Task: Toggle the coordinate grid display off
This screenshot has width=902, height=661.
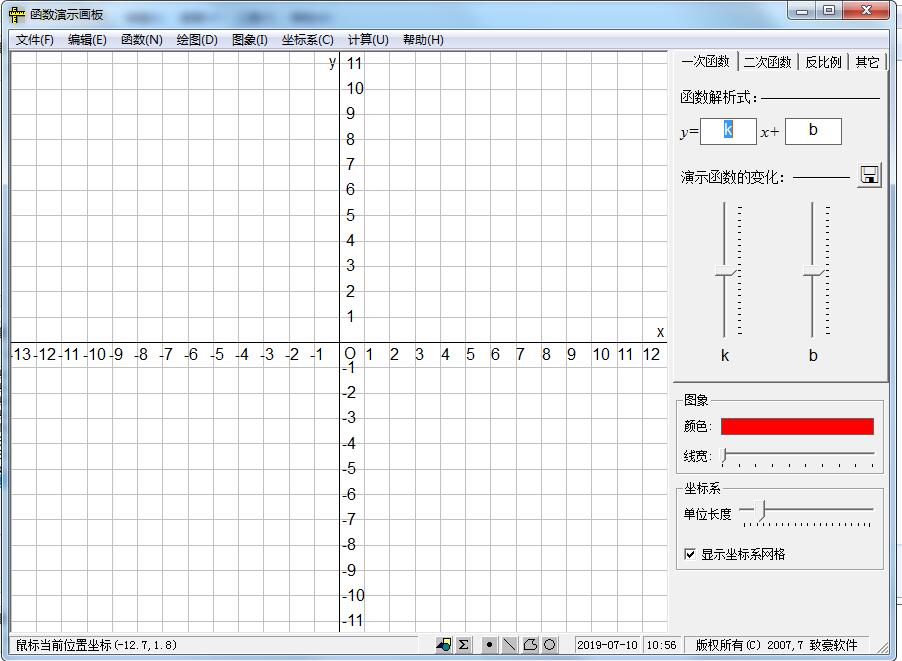Action: pos(690,554)
